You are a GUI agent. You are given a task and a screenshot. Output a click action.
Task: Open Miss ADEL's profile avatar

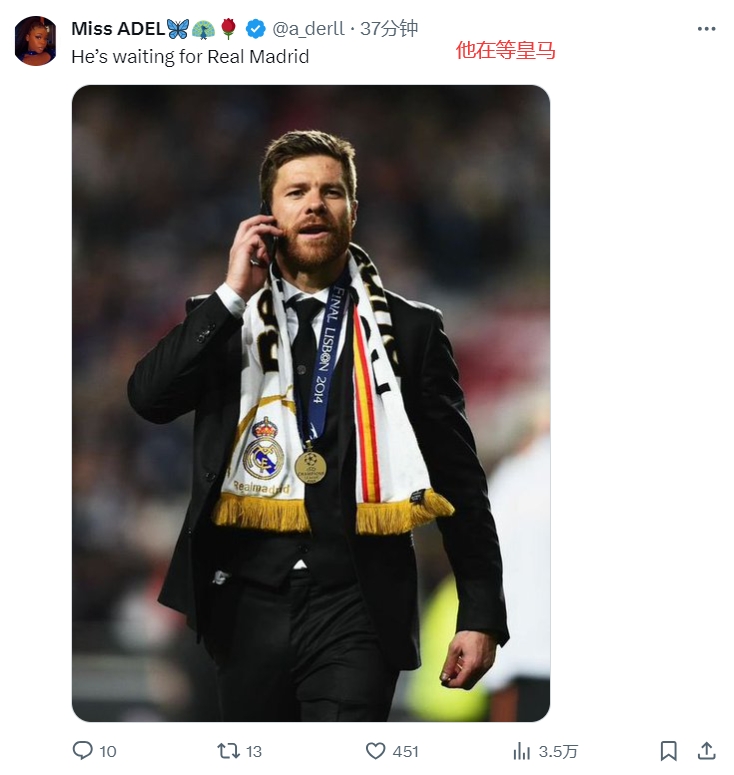(x=35, y=41)
